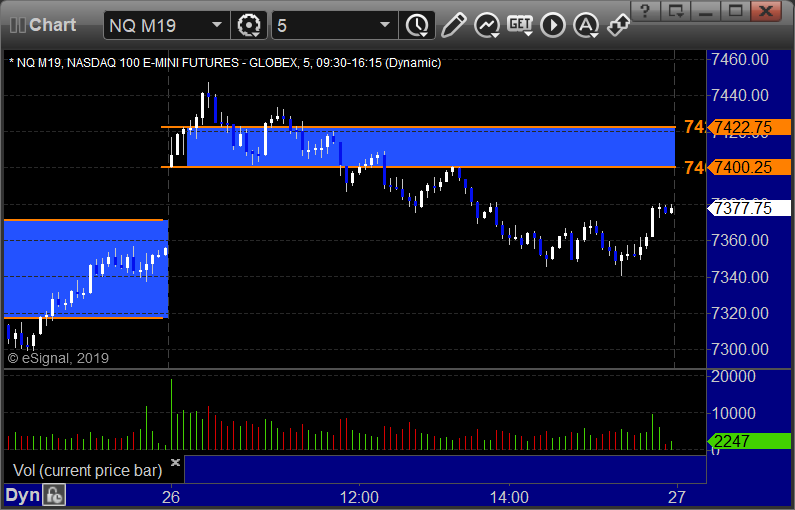Image resolution: width=795 pixels, height=510 pixels.
Task: Click the 26 date axis label
Action: click(x=171, y=497)
